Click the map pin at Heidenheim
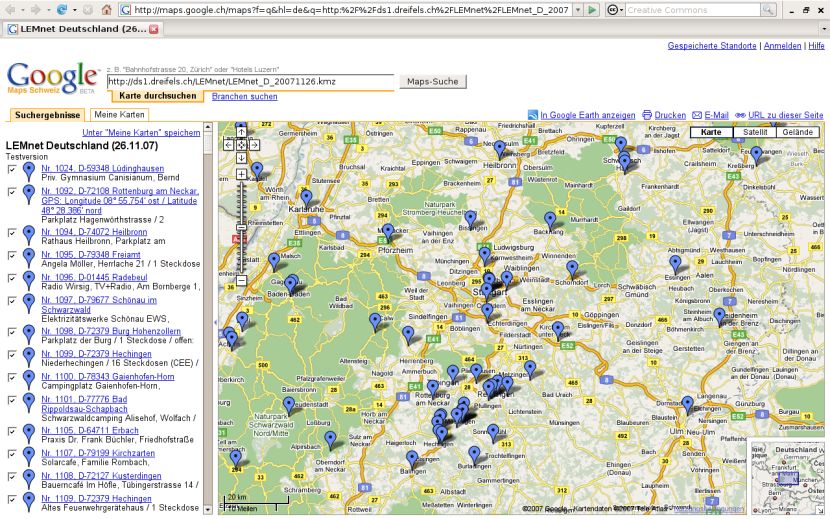The image size is (830, 519). tap(719, 317)
